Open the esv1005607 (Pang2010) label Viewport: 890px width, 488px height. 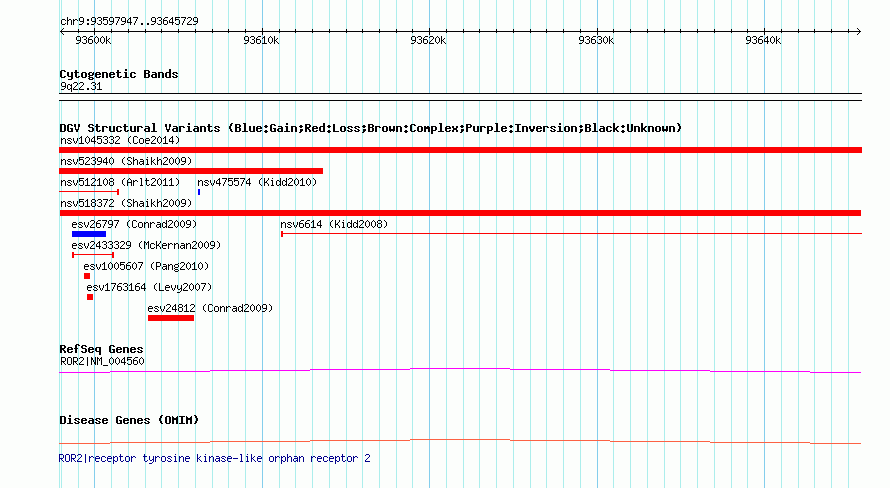(x=146, y=266)
